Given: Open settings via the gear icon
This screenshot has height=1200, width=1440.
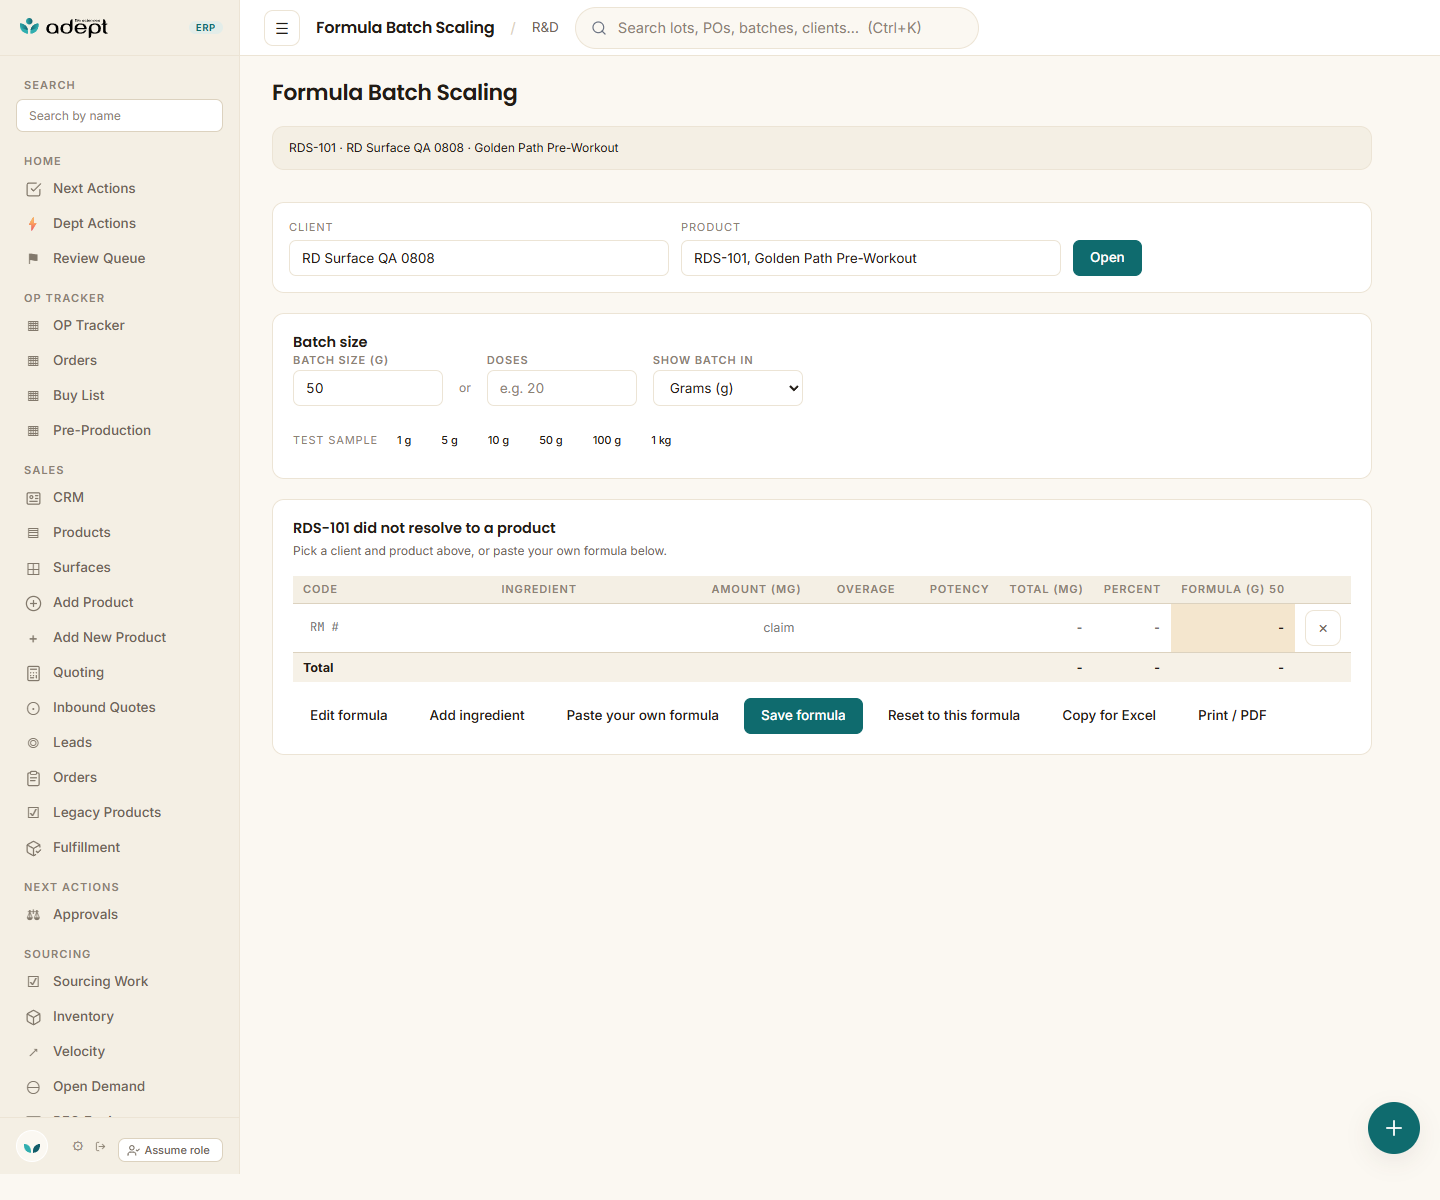Looking at the screenshot, I should pyautogui.click(x=78, y=1146).
